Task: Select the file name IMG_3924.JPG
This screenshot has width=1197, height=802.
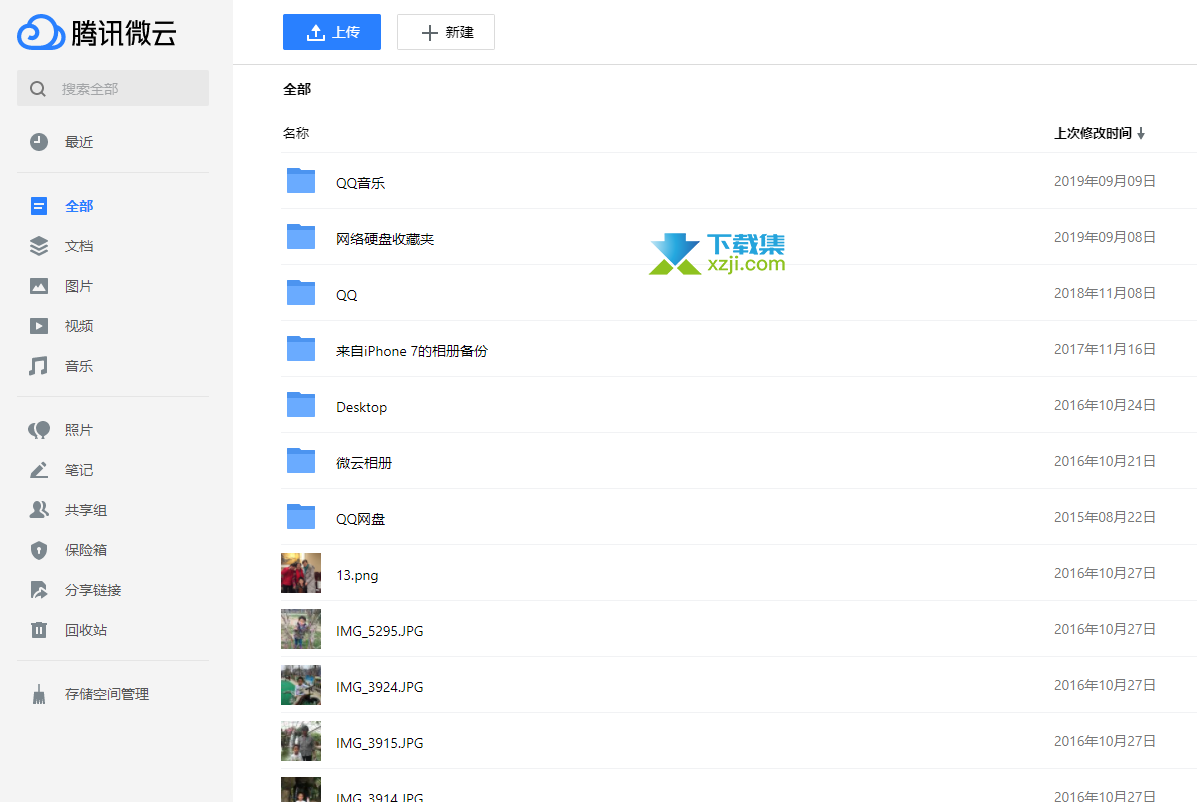Action: 379,687
